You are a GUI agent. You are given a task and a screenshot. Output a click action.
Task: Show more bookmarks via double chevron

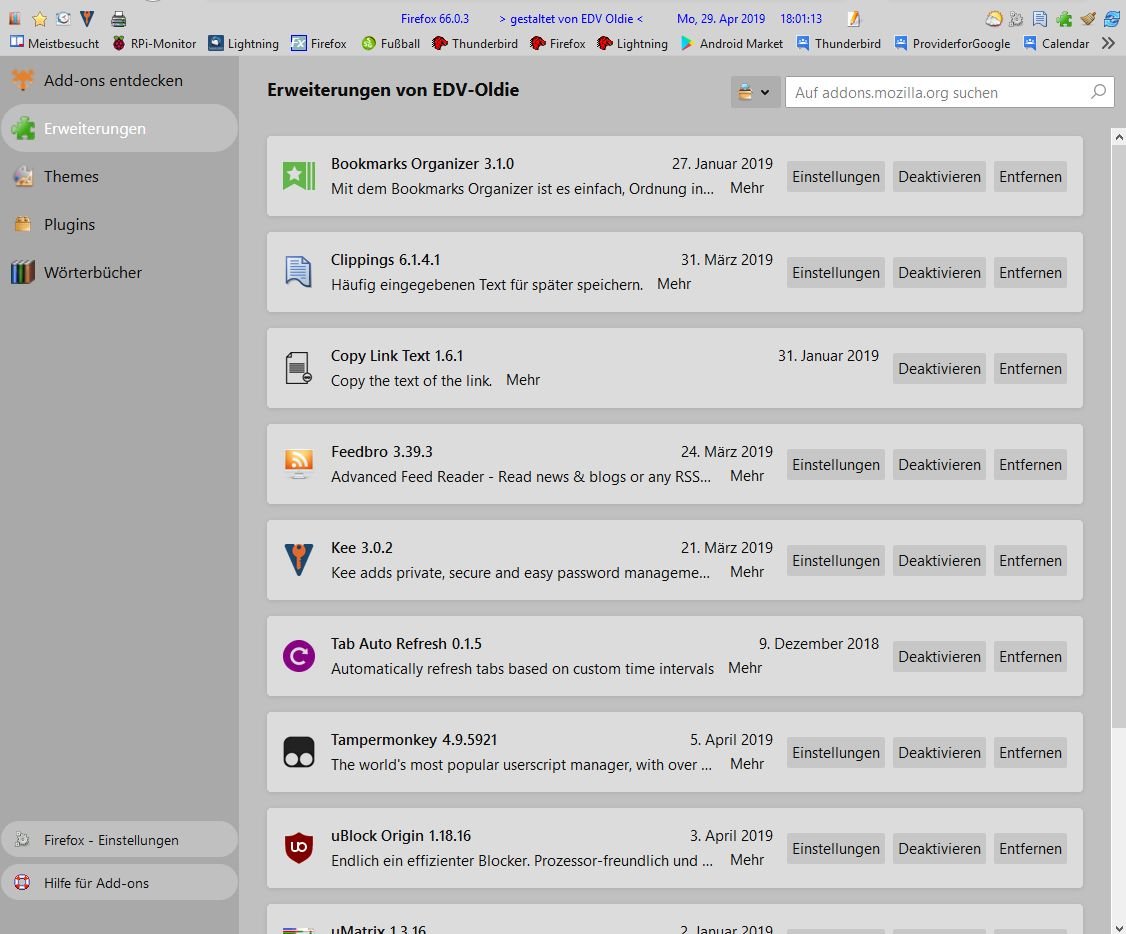1109,43
